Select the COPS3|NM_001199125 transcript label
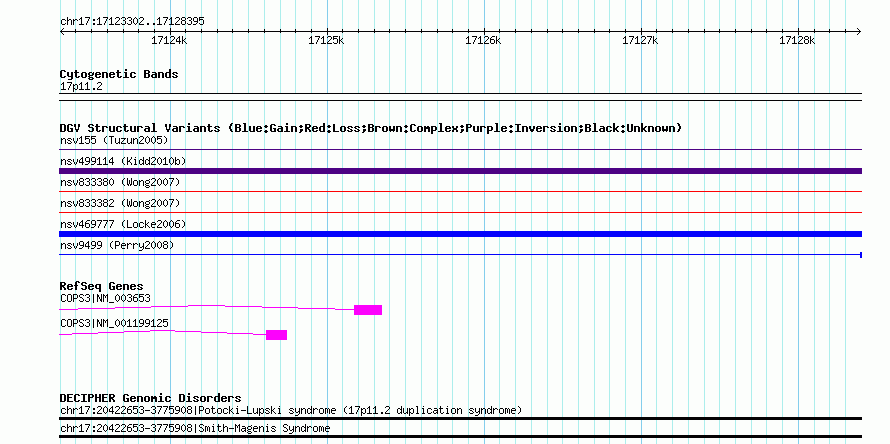The image size is (890, 444). 114,324
